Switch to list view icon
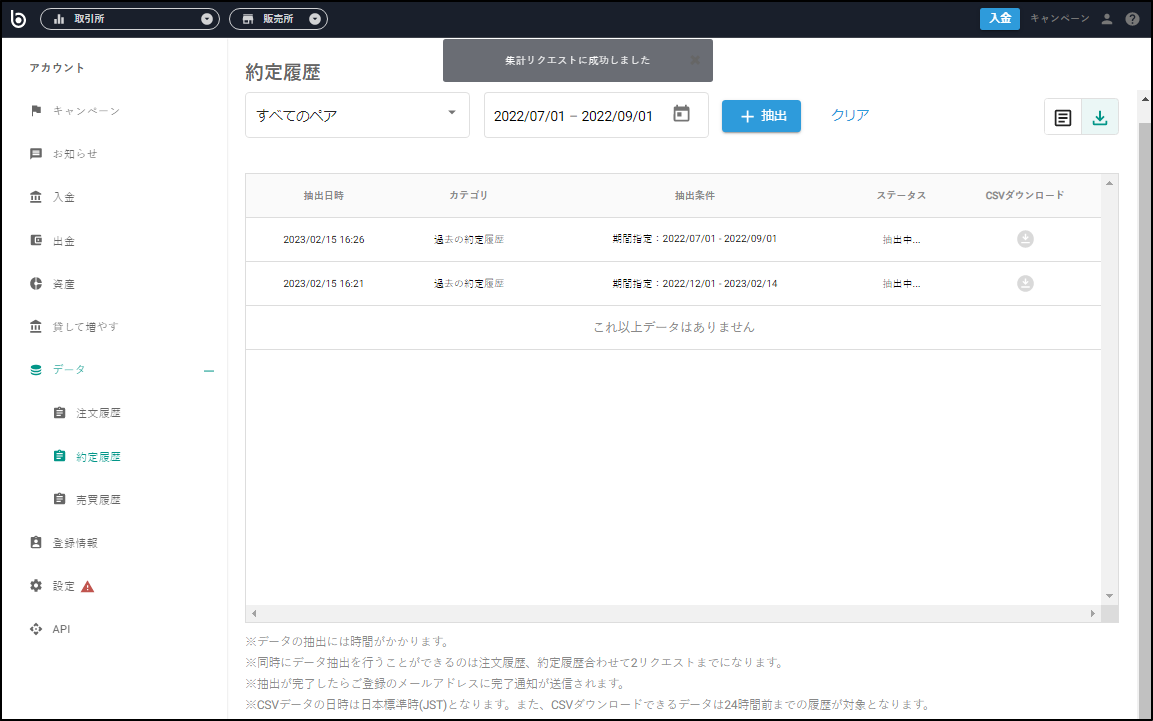Screen dimensions: 1153x721 click(1063, 117)
